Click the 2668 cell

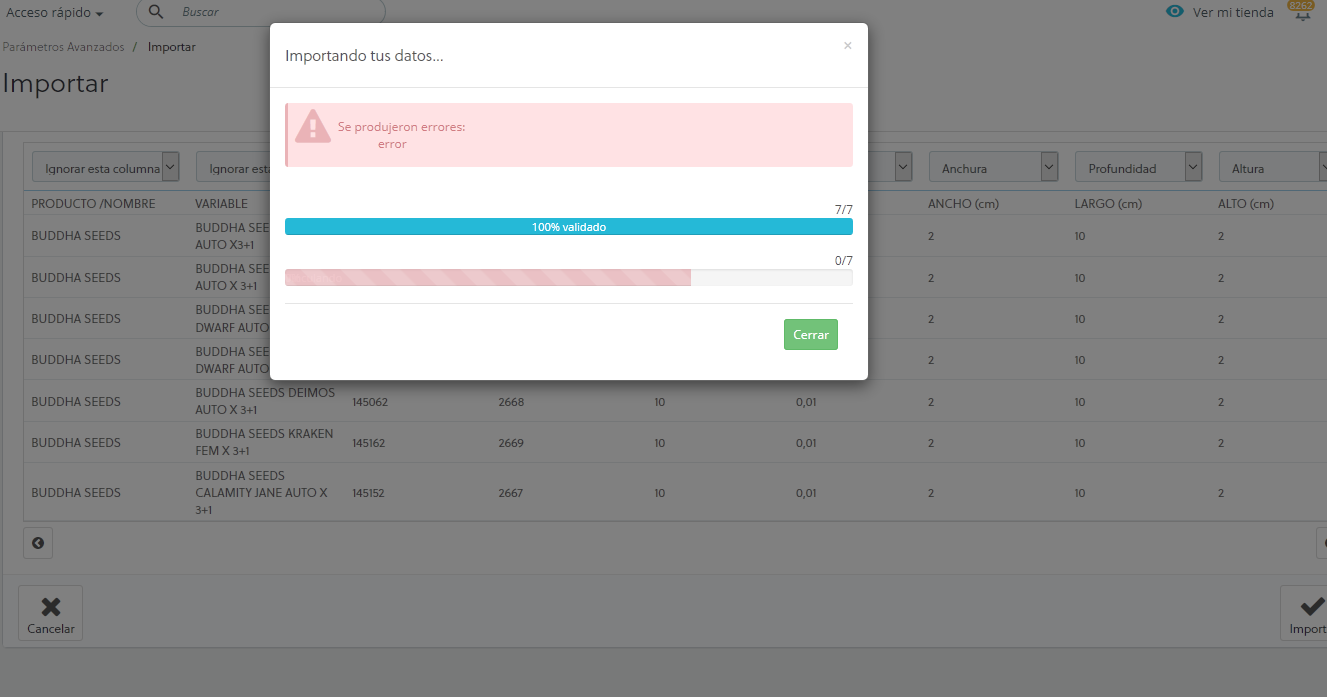click(x=511, y=402)
